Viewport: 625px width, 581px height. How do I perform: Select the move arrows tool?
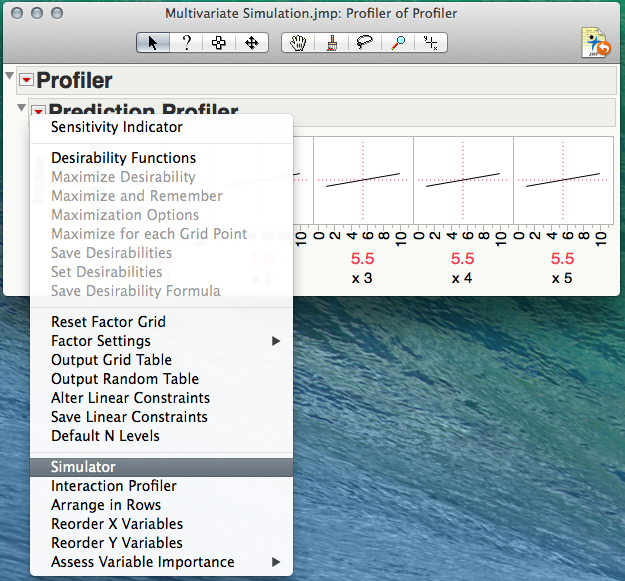click(x=251, y=43)
